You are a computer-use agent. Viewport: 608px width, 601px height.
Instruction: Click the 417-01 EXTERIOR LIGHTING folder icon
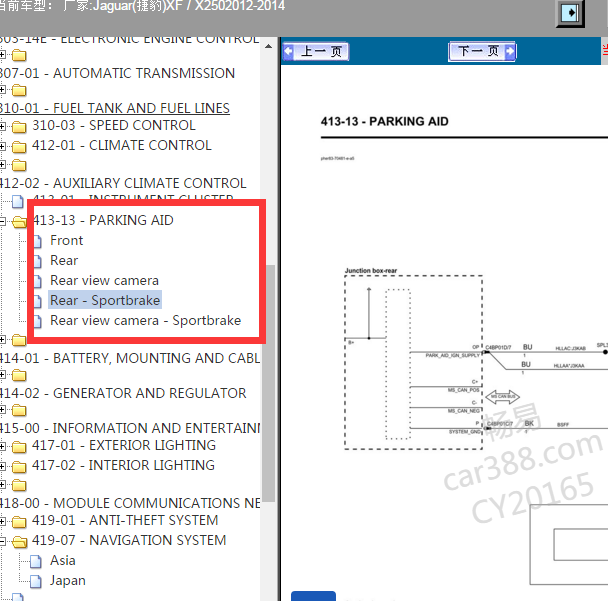pyautogui.click(x=19, y=447)
